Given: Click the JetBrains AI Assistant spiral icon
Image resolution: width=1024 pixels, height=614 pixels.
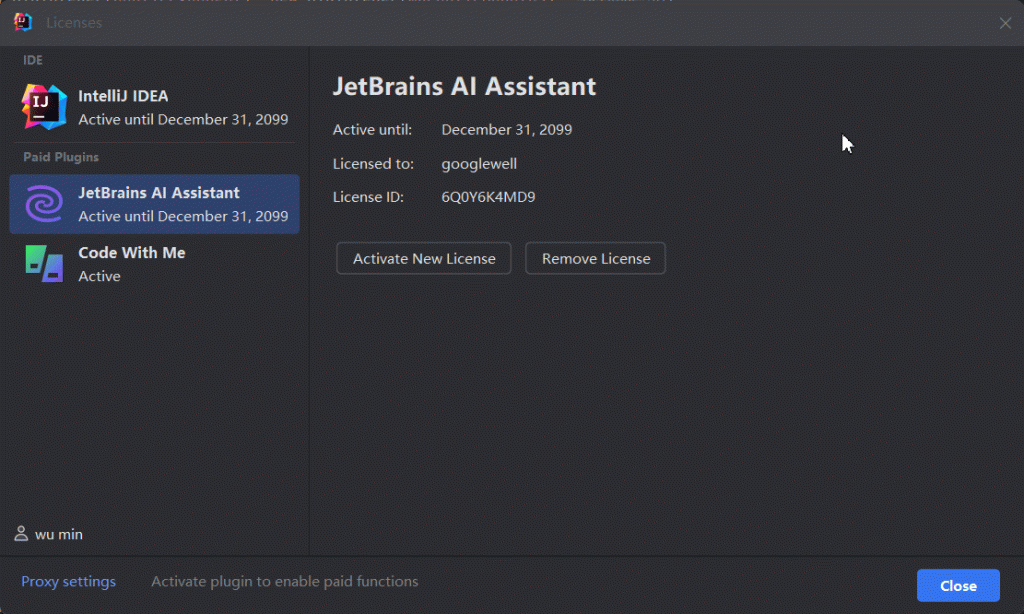Looking at the screenshot, I should coord(44,204).
